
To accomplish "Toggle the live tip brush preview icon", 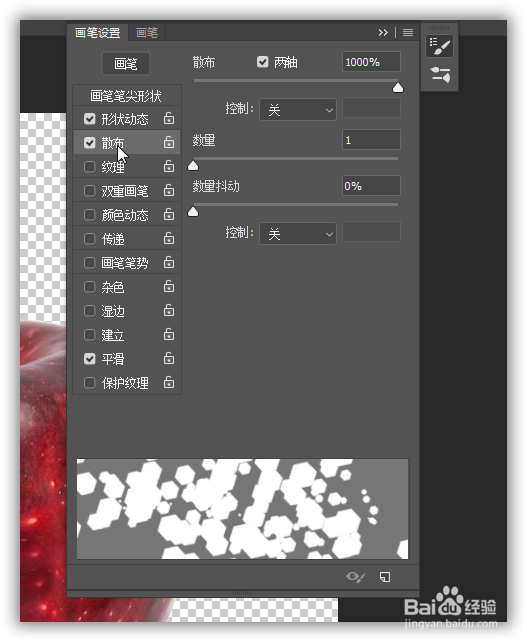I will 355,577.
